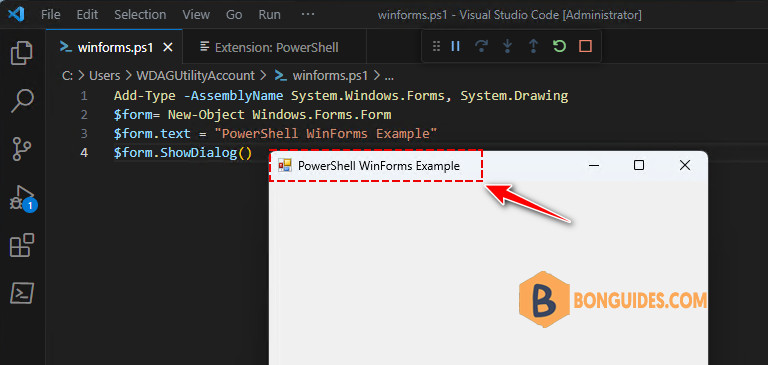Open the Selection menu
The image size is (768, 365).
[x=140, y=15]
